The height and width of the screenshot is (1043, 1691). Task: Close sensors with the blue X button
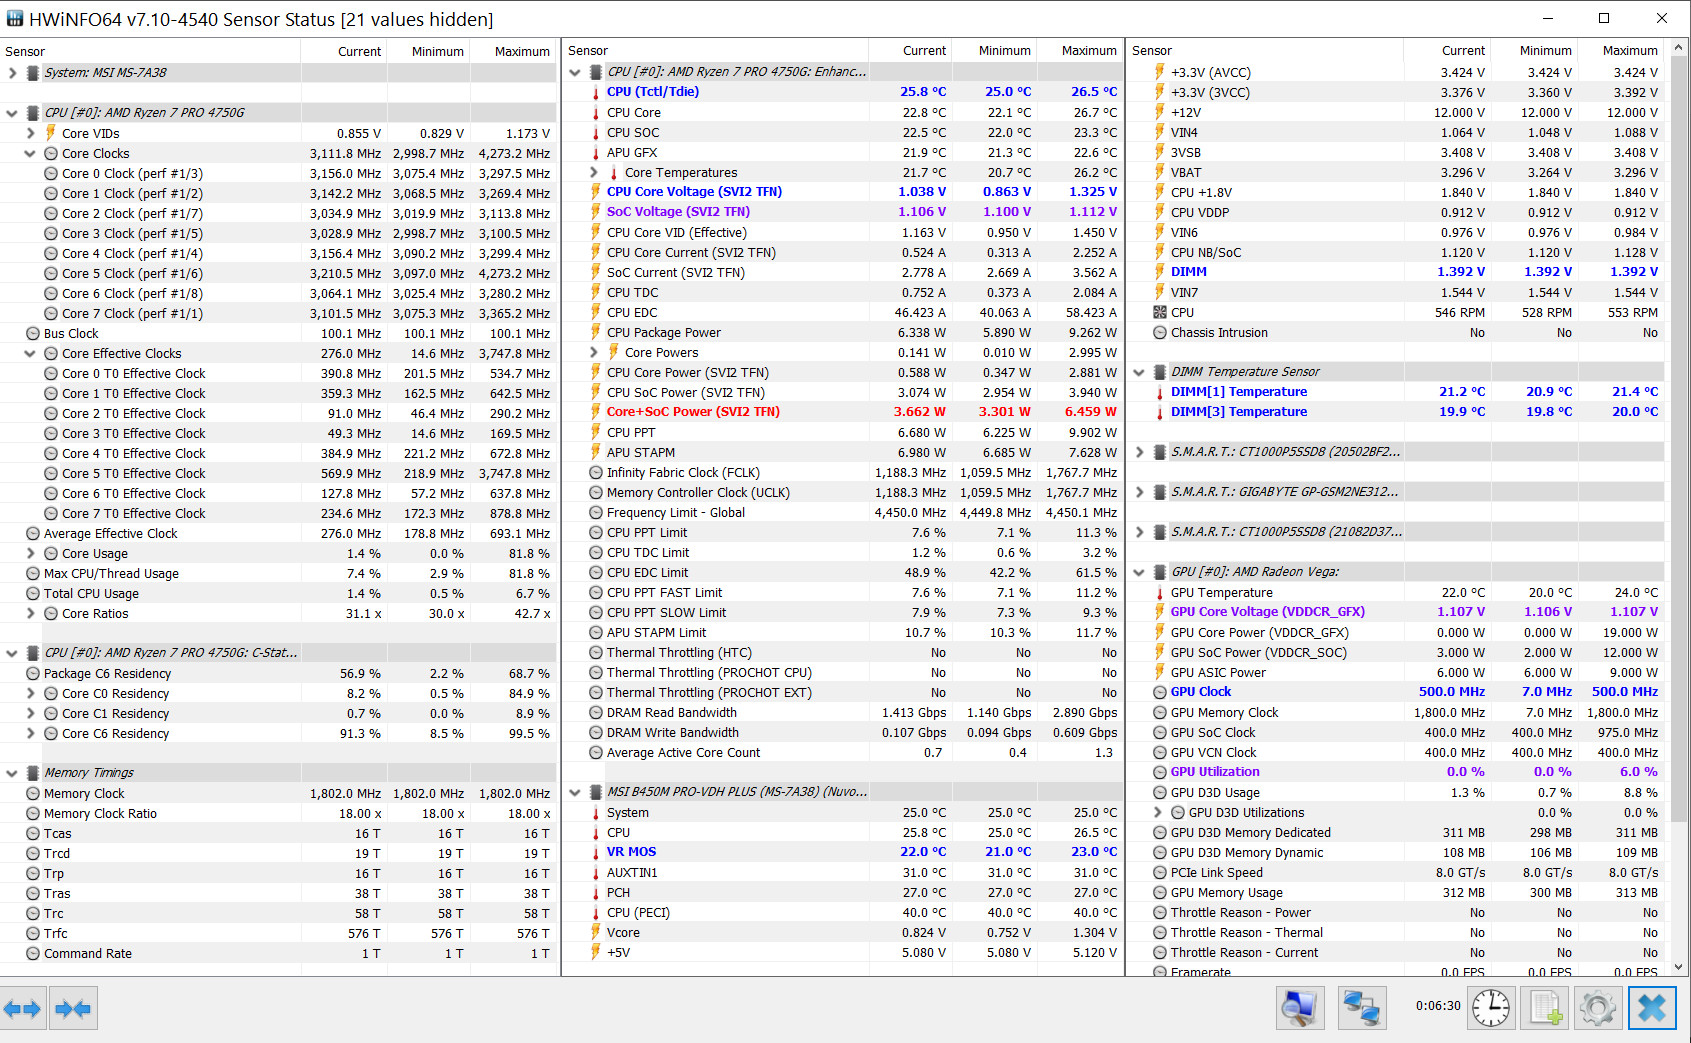tap(1652, 1008)
